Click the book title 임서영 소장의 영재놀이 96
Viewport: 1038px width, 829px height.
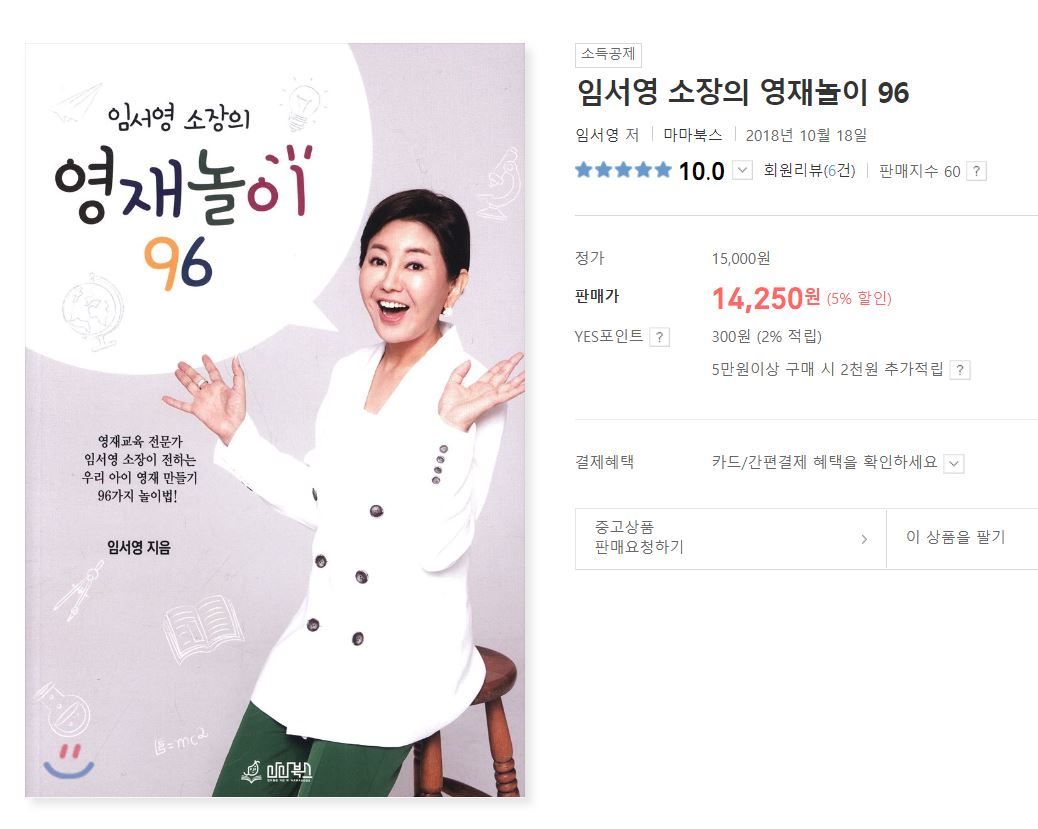point(742,92)
